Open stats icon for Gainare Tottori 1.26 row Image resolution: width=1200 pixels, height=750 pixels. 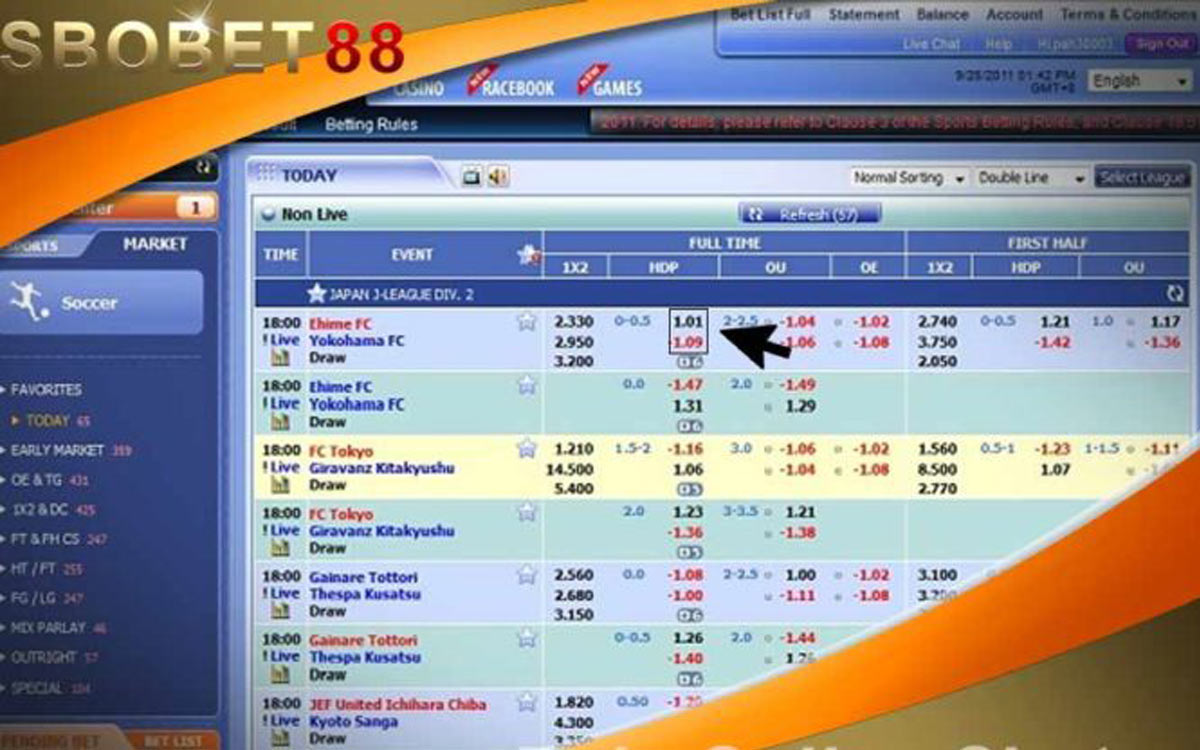pos(281,674)
